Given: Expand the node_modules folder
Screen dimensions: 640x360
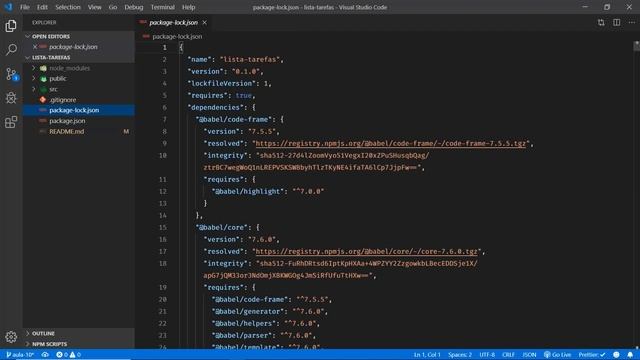Looking at the screenshot, I should click(34, 68).
